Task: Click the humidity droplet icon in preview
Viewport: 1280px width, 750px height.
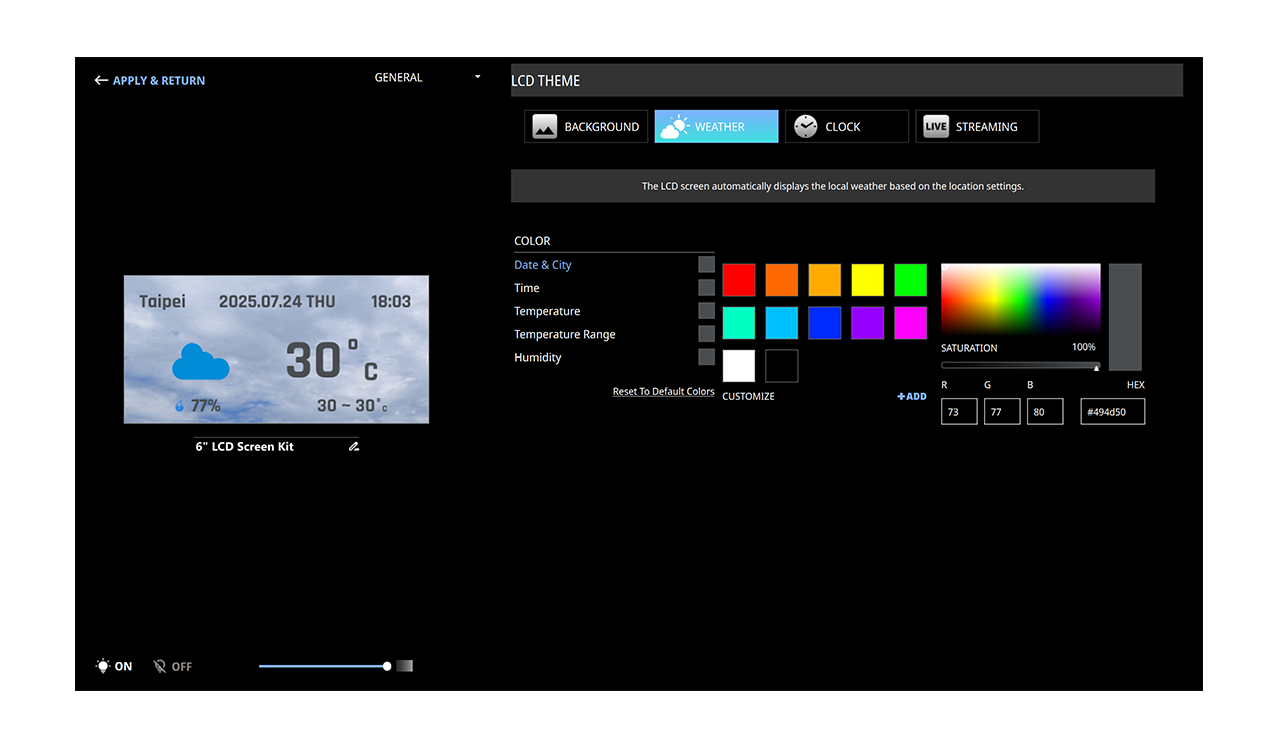Action: 180,407
